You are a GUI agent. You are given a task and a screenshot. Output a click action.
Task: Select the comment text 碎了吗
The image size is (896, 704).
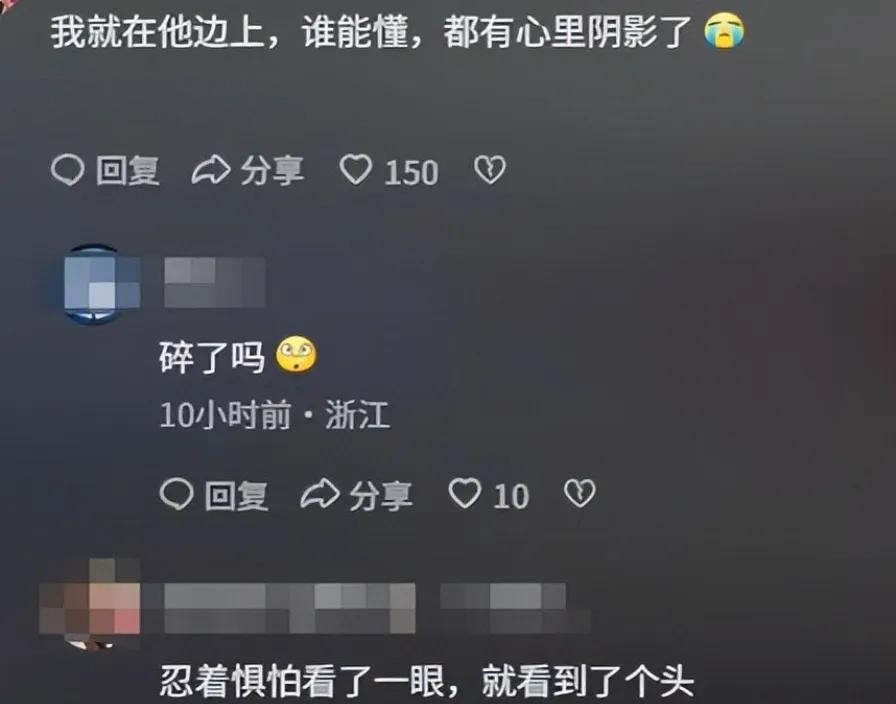[212, 357]
